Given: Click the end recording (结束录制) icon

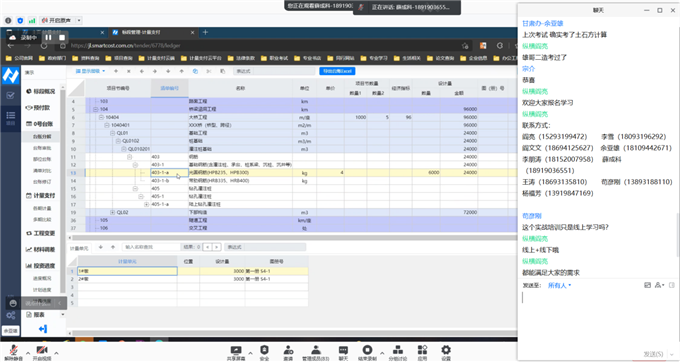Looking at the screenshot, I should tap(367, 352).
